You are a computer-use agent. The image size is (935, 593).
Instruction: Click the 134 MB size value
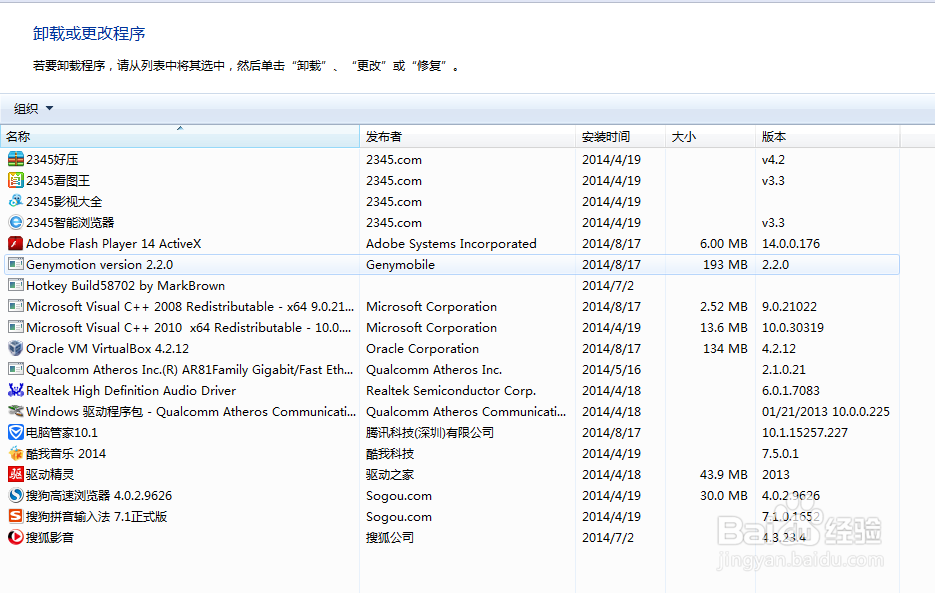725,348
